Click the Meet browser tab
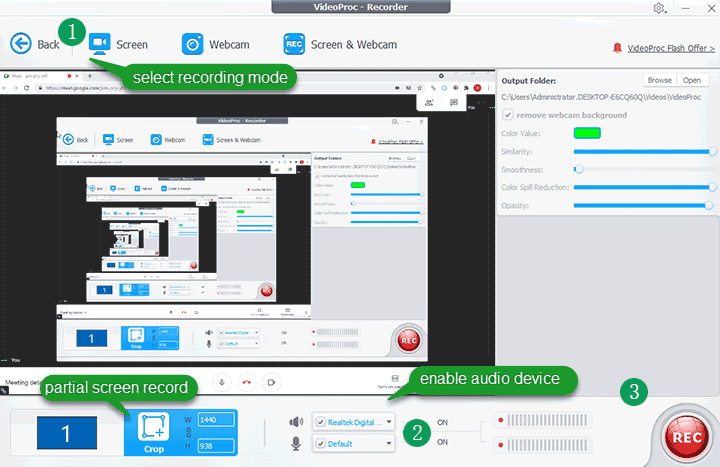Screen dimensions: 720x467 pyautogui.click(x=39, y=76)
